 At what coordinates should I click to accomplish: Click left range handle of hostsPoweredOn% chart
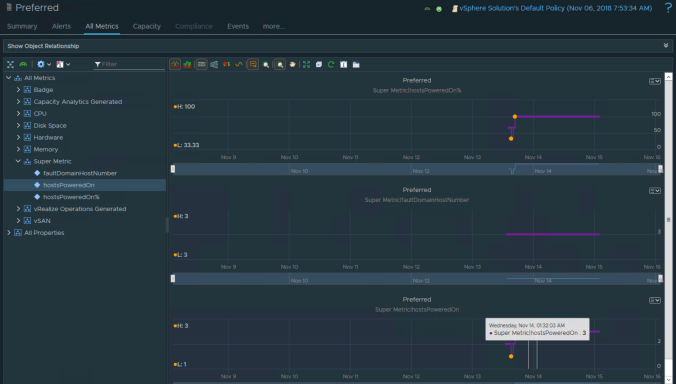coord(173,169)
